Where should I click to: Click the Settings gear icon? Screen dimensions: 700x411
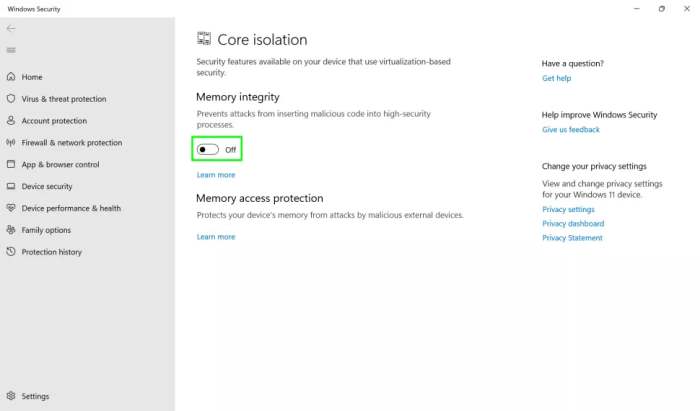point(11,397)
